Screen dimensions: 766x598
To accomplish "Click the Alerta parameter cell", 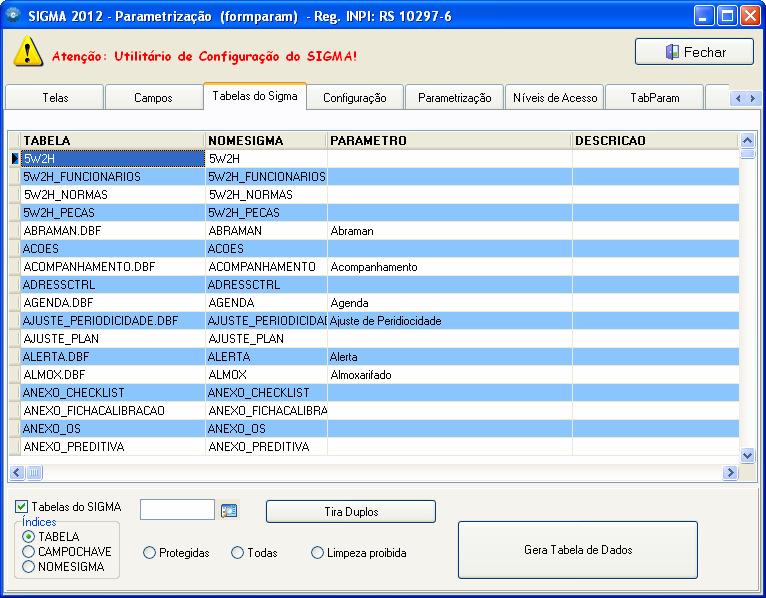I will [x=449, y=357].
